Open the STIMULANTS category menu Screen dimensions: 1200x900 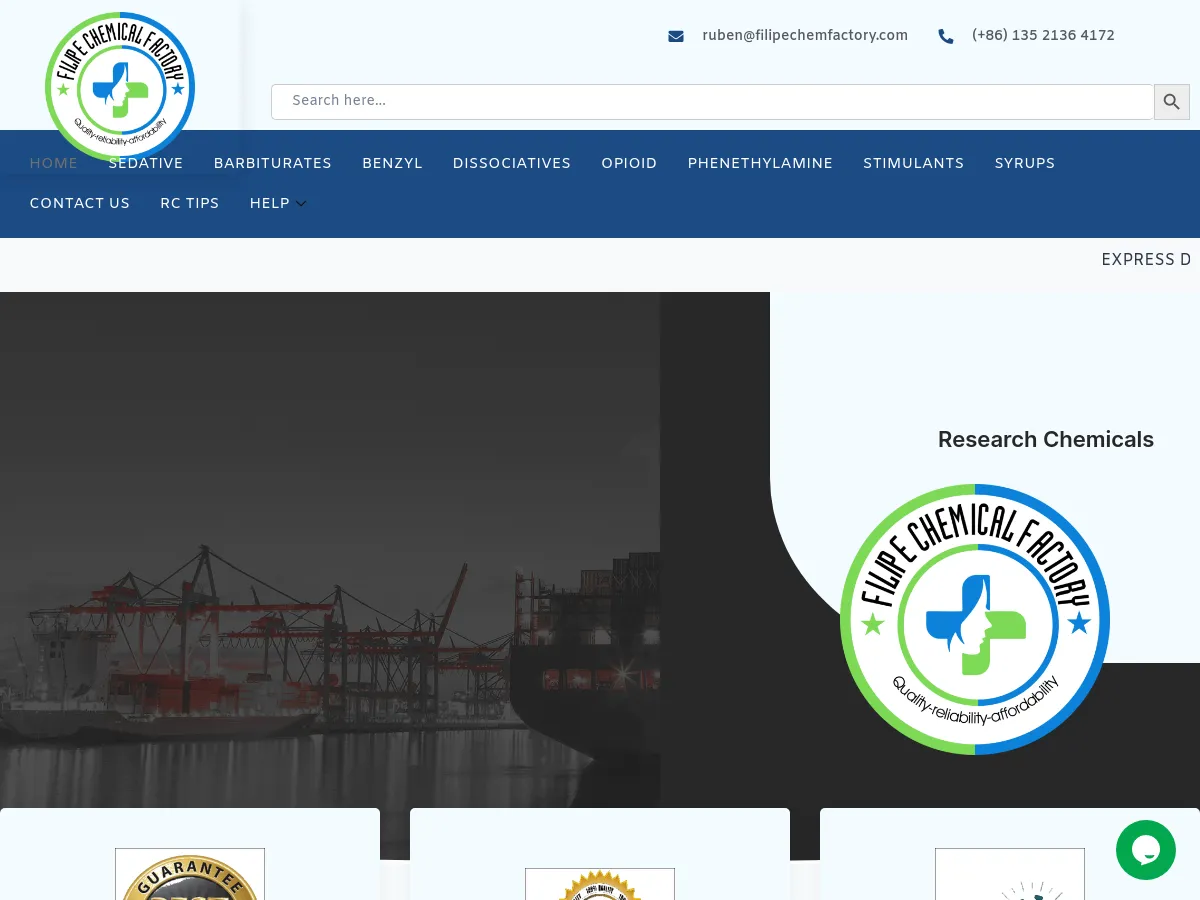click(913, 163)
